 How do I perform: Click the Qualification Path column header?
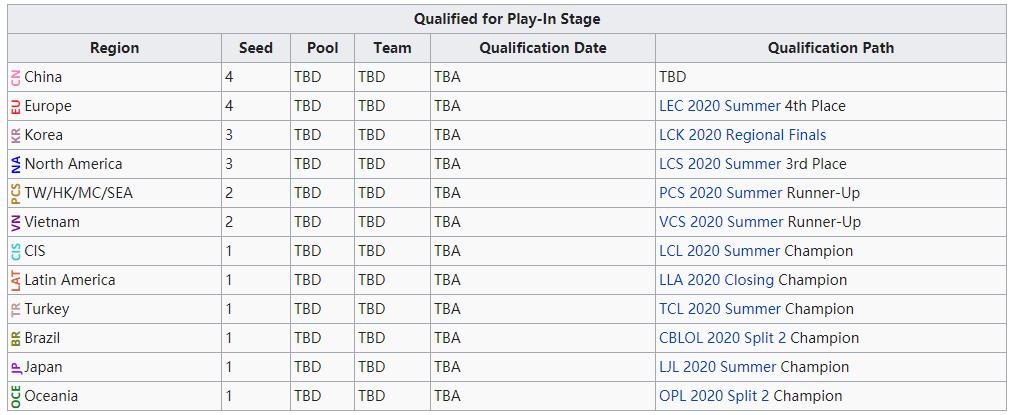coord(830,48)
